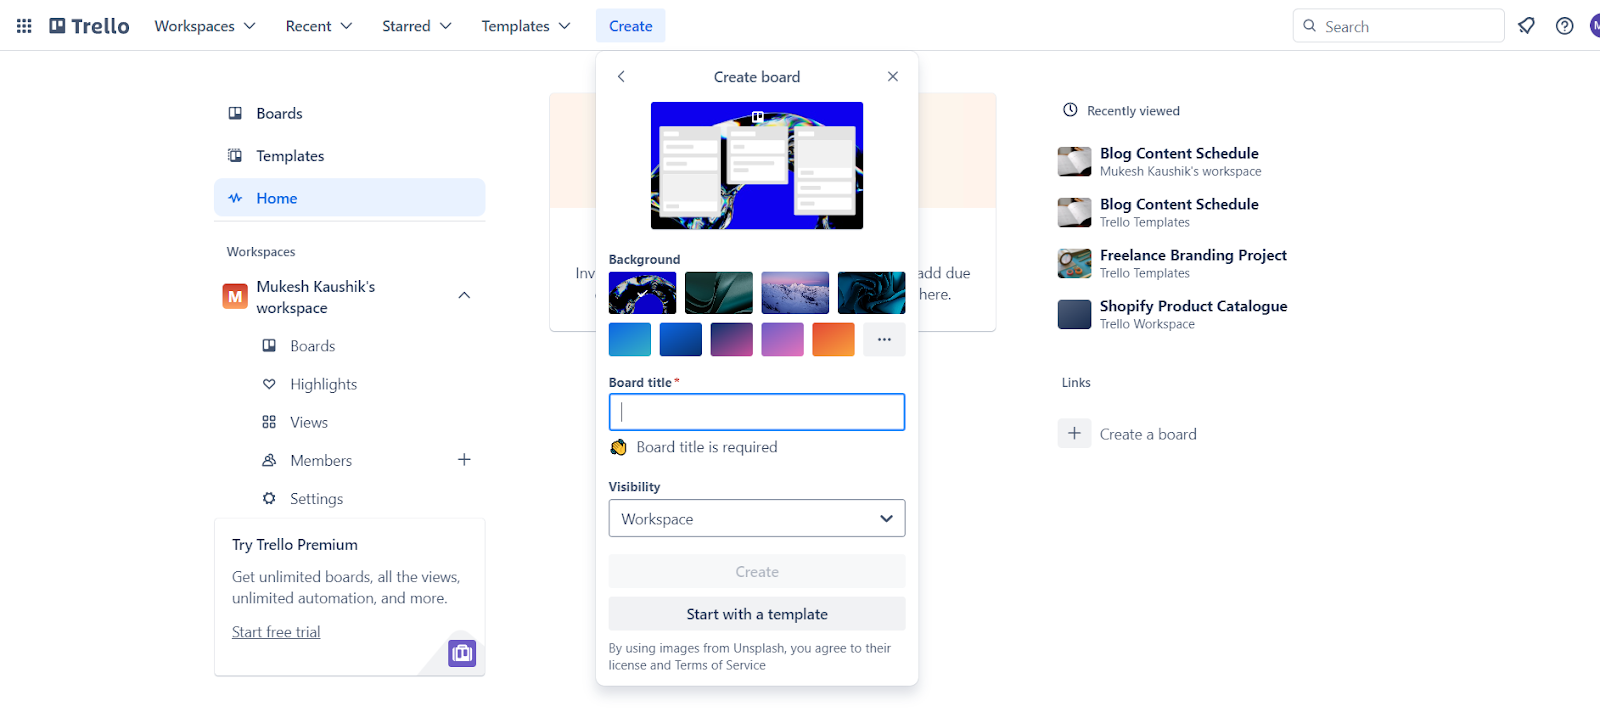This screenshot has height=712, width=1600.
Task: Open the help question mark icon
Action: pyautogui.click(x=1565, y=26)
